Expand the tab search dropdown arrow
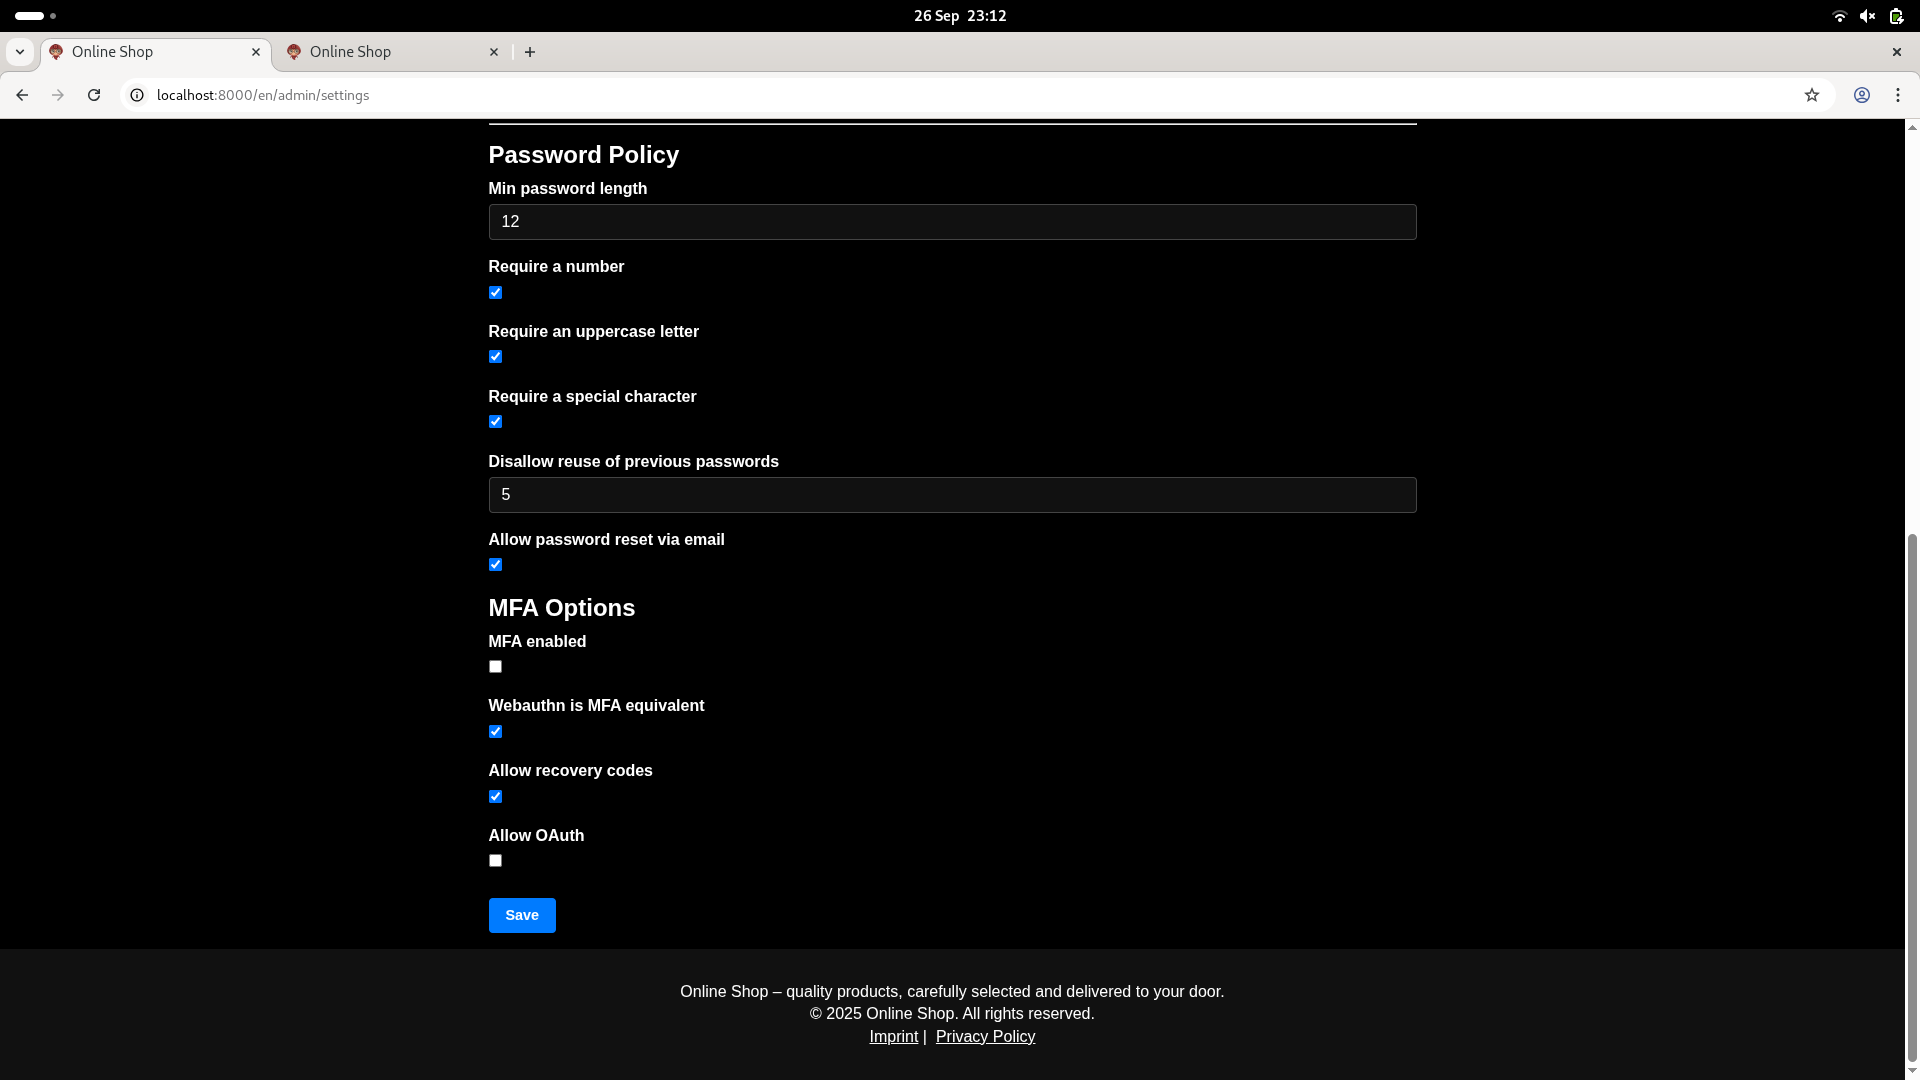Viewport: 1920px width, 1080px height. coord(19,52)
